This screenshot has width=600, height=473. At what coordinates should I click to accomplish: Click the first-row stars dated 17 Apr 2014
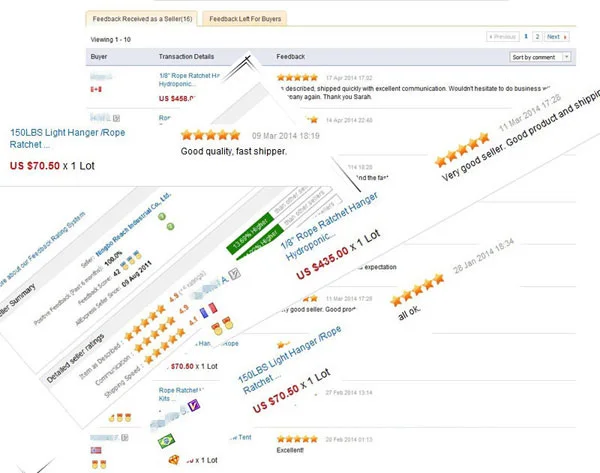(297, 78)
